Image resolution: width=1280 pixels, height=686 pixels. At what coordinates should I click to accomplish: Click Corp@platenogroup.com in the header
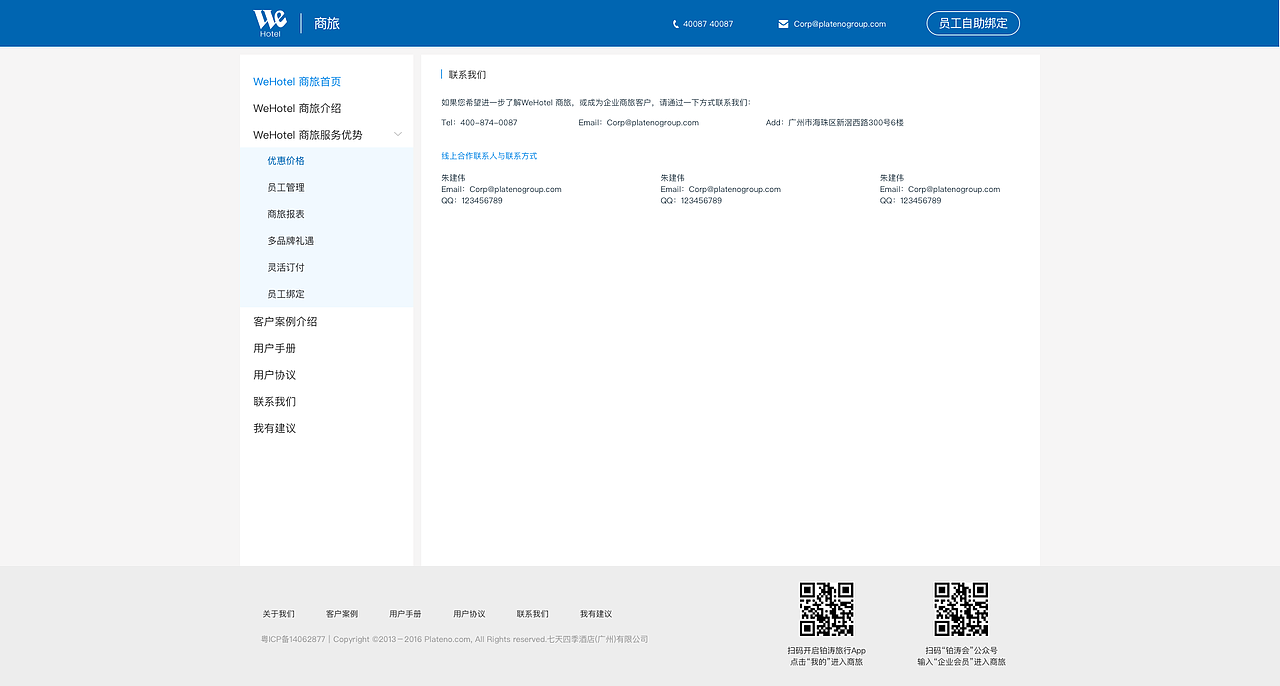tap(841, 23)
